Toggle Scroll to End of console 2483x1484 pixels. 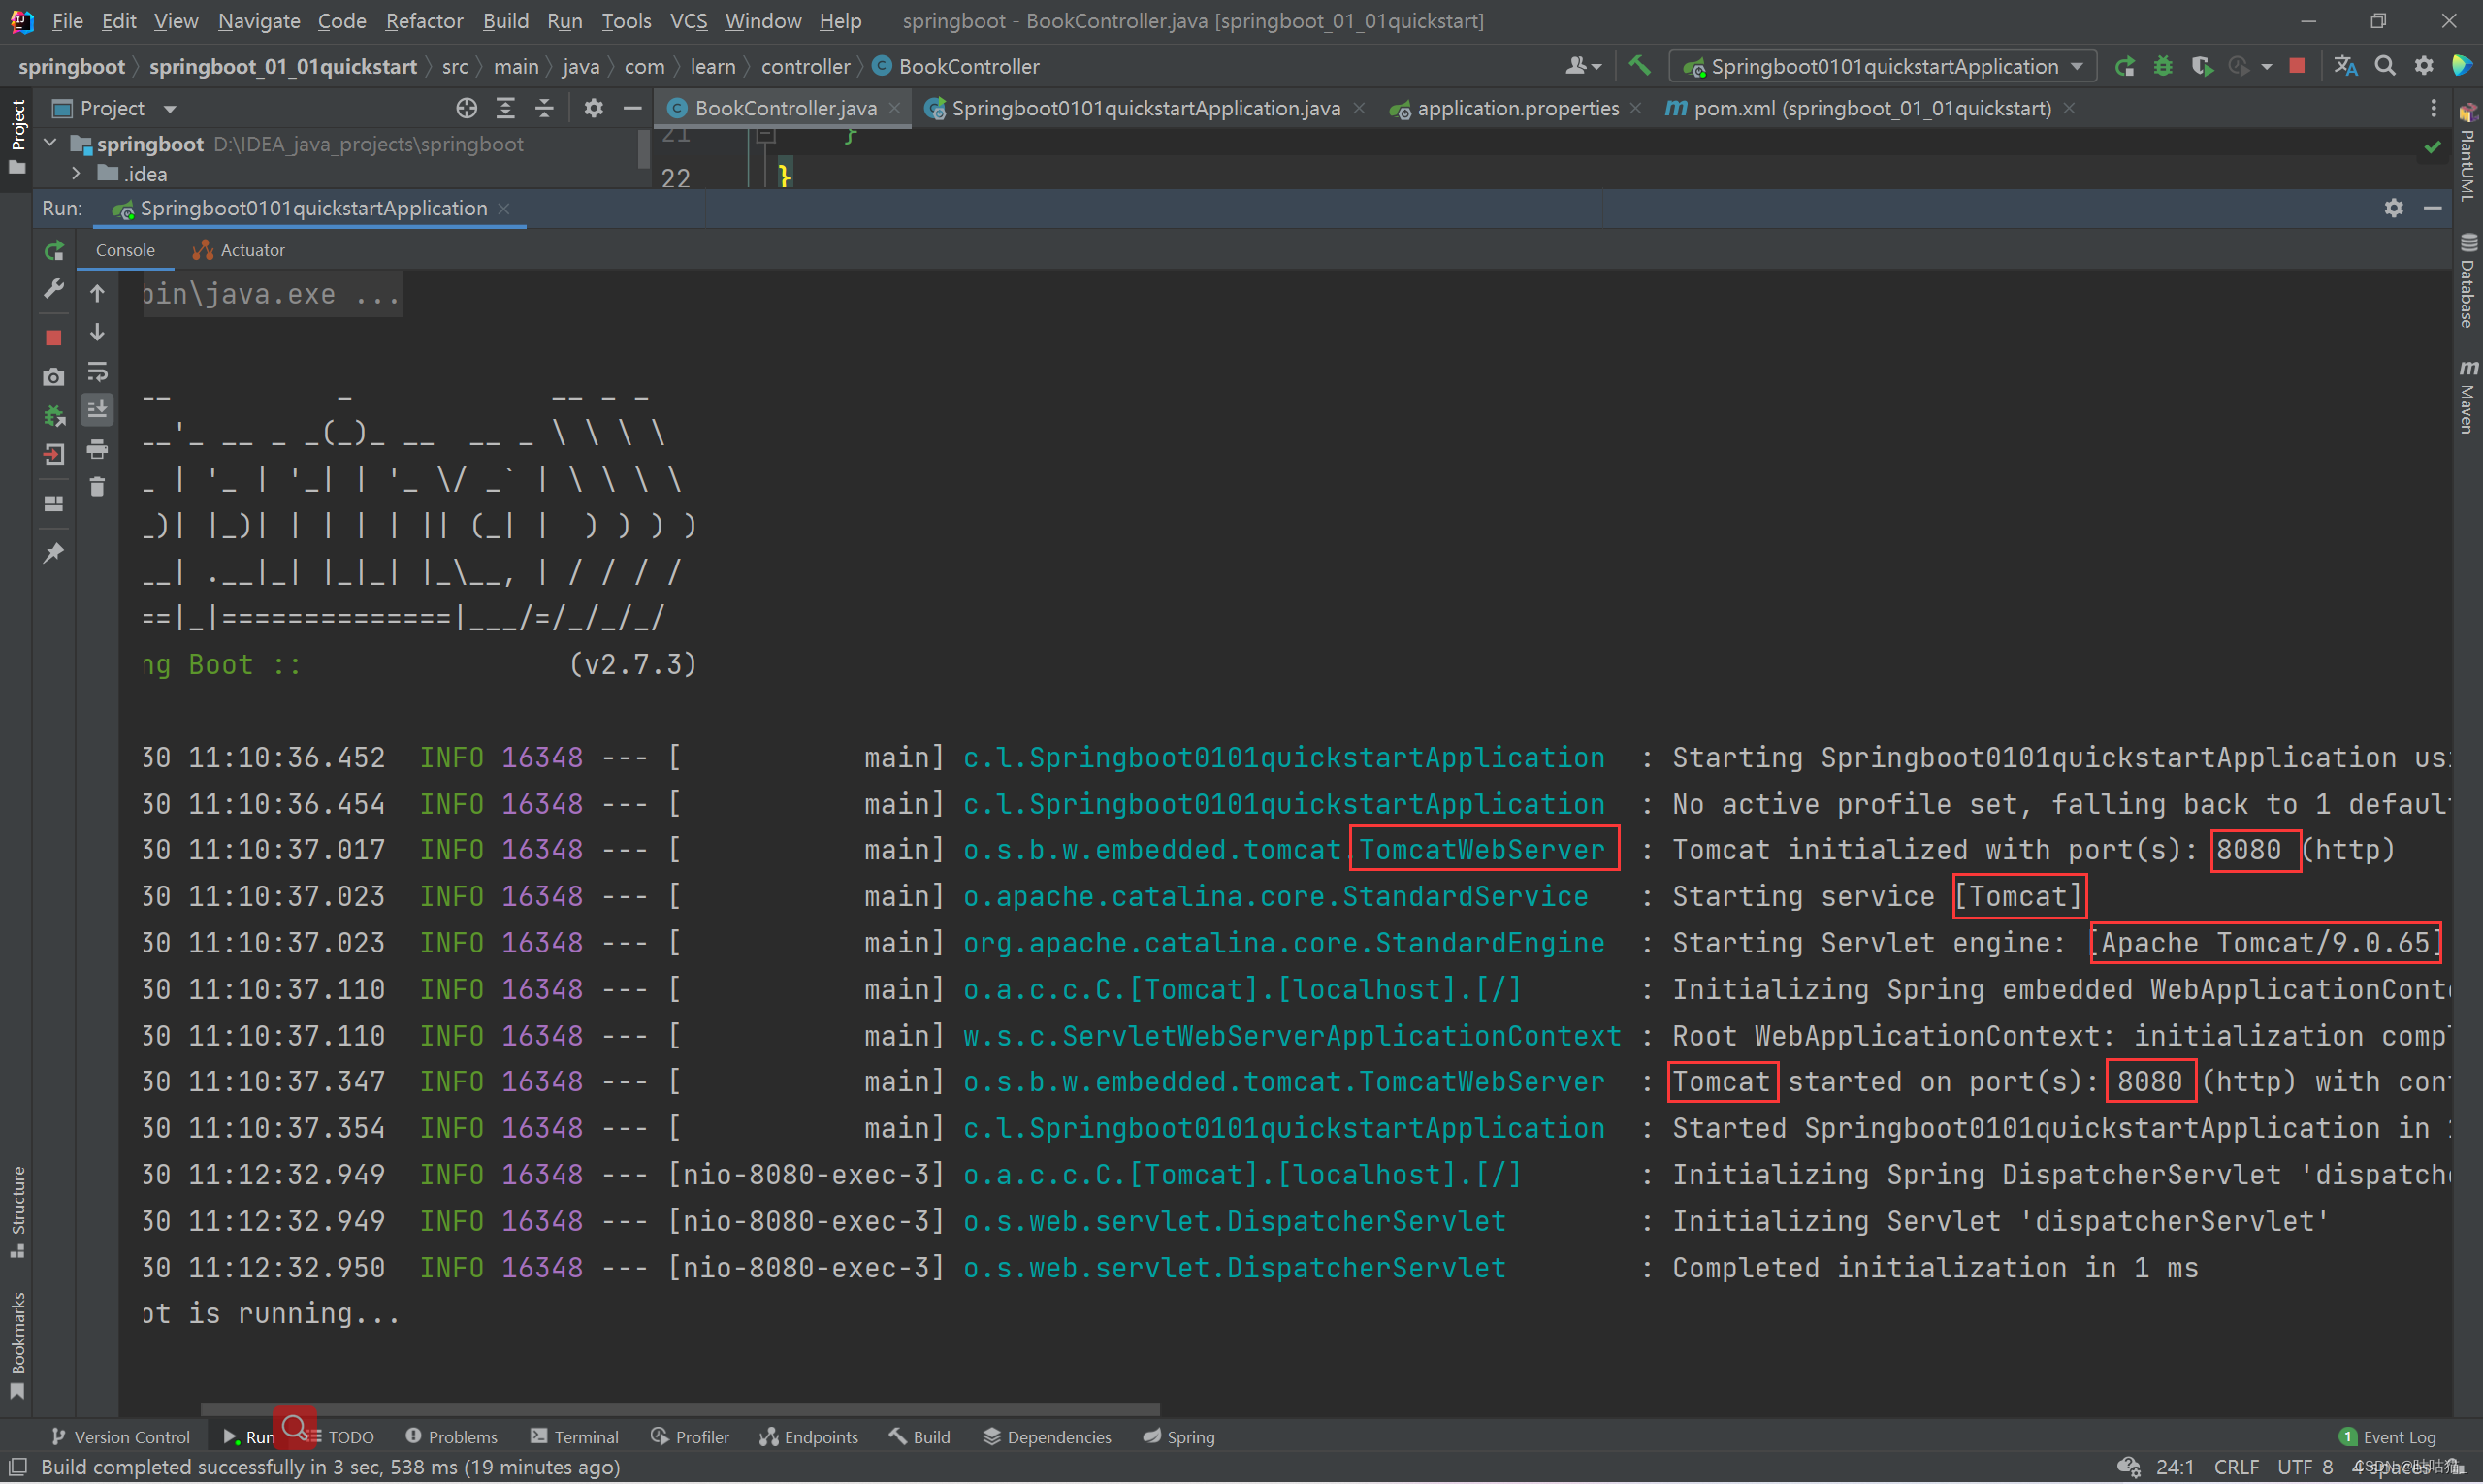97,410
